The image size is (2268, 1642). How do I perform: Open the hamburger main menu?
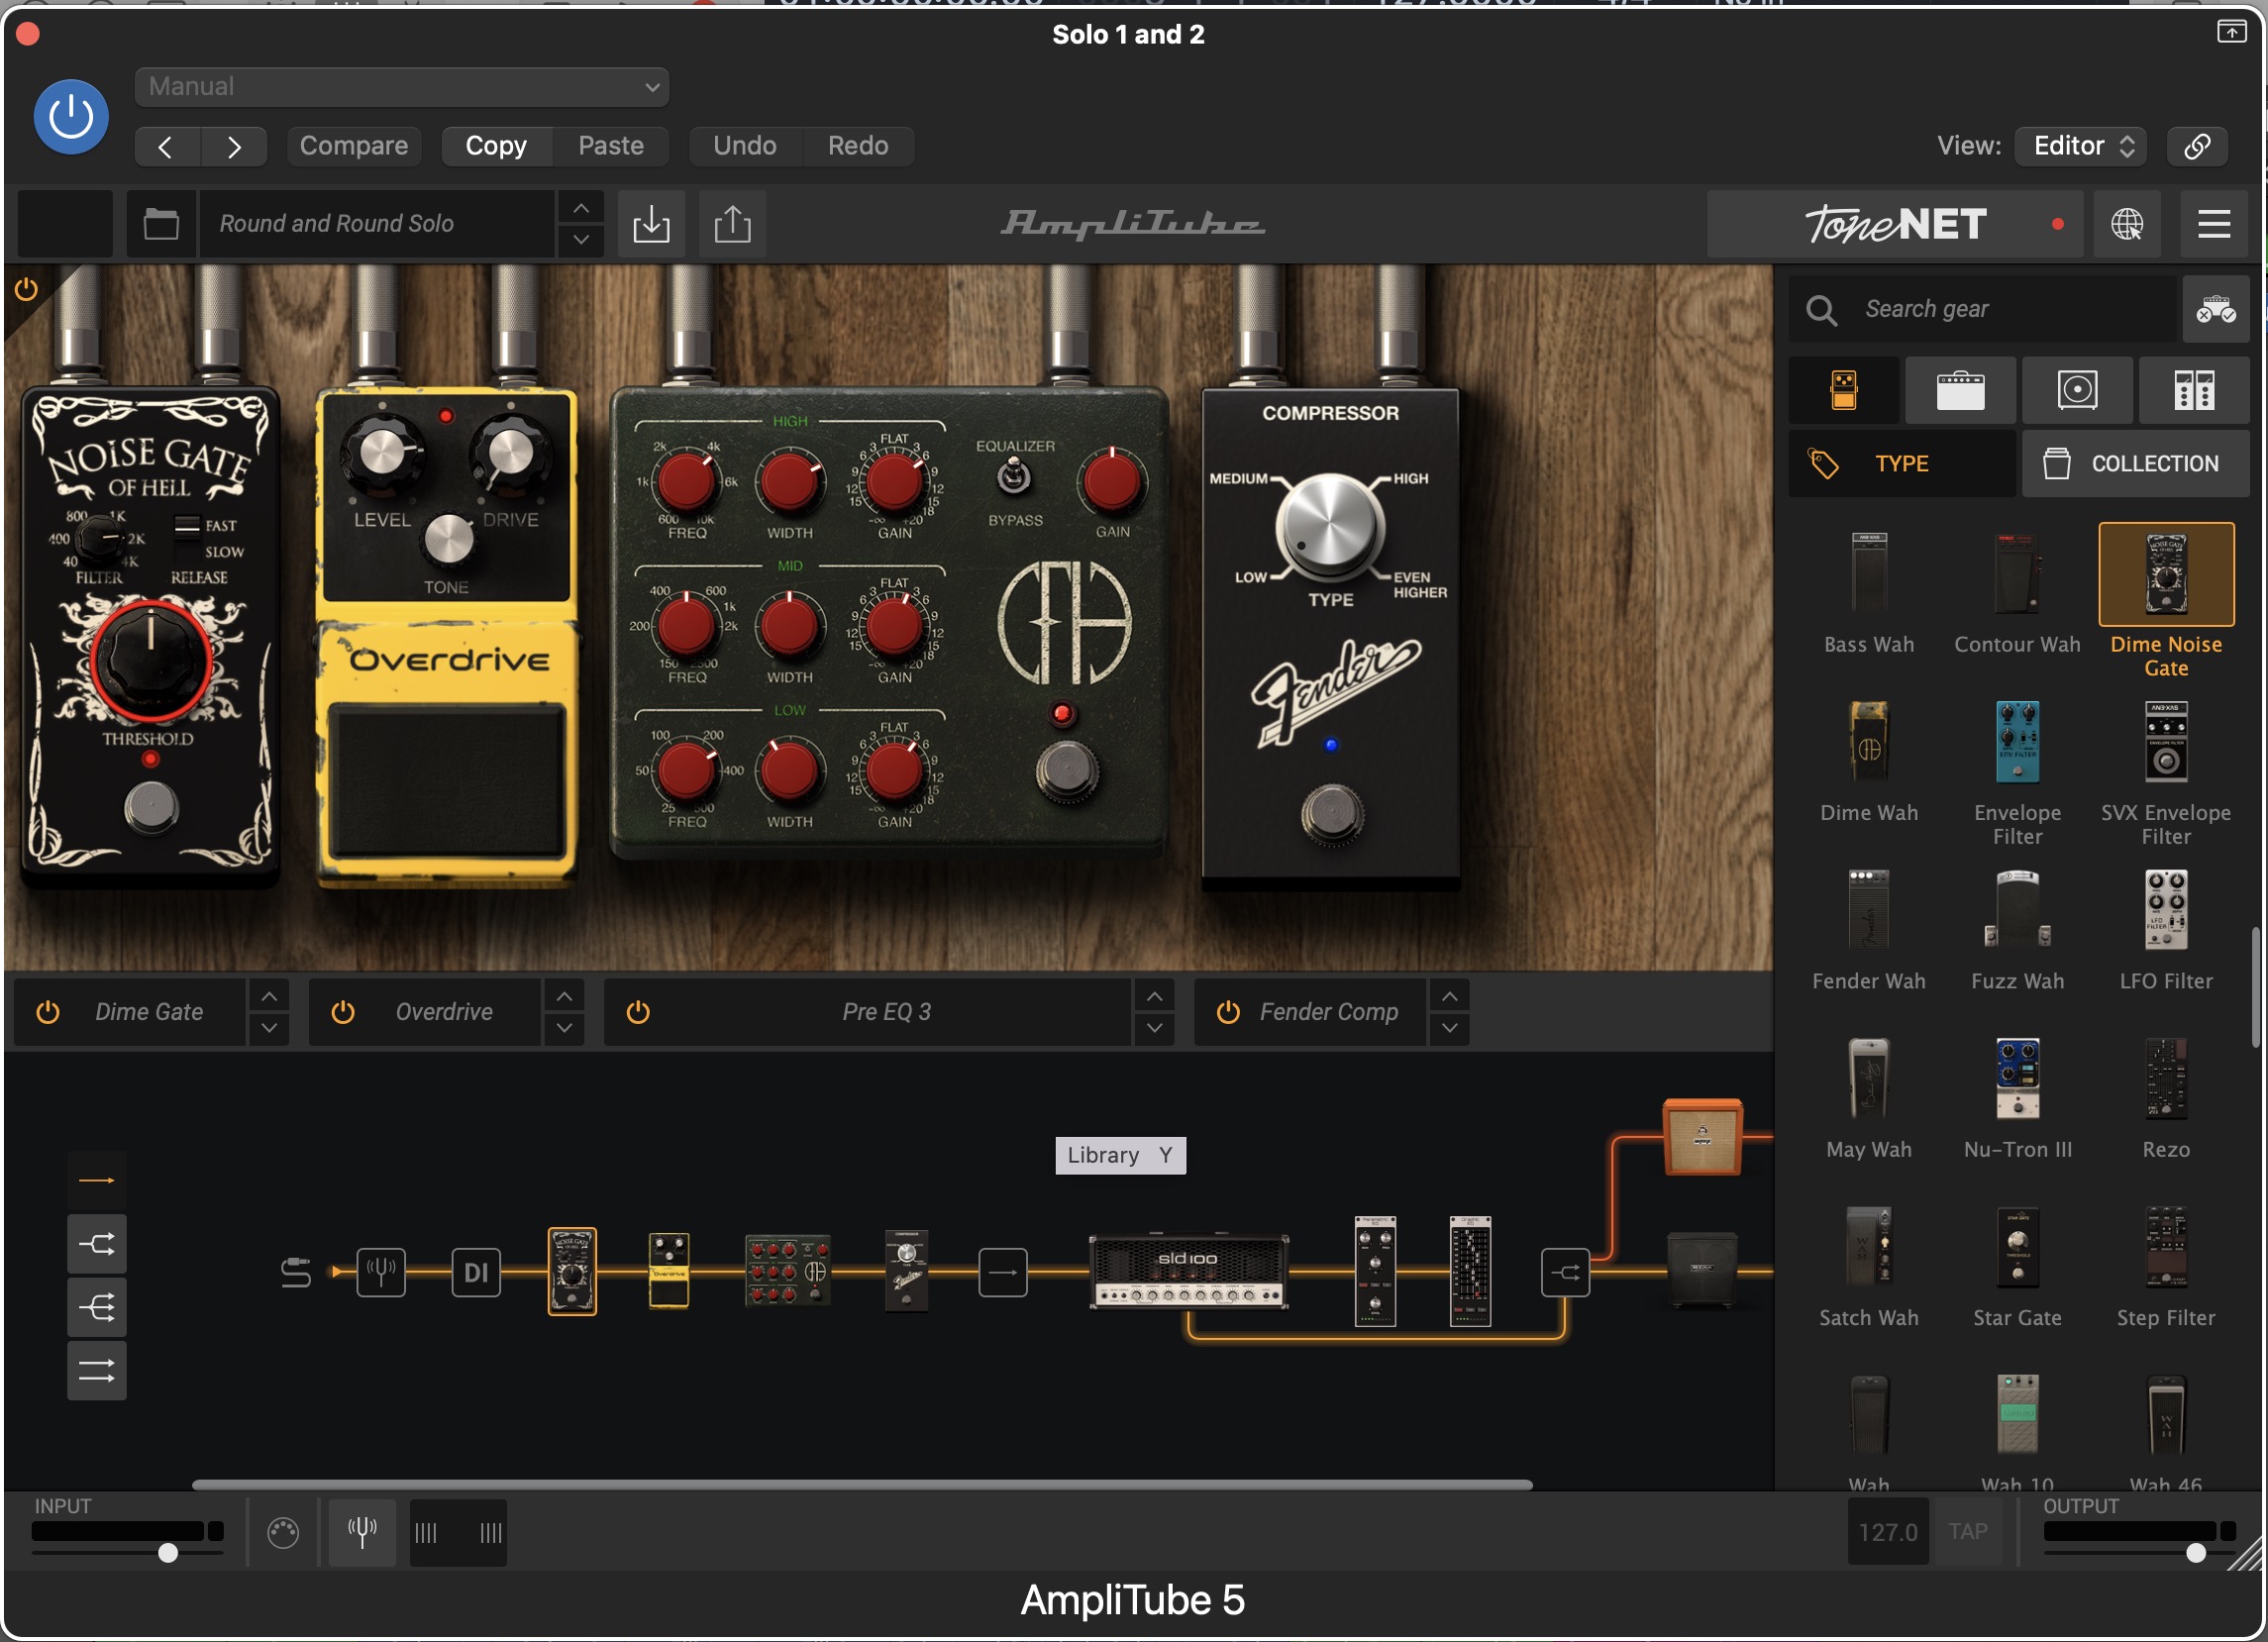point(2213,224)
